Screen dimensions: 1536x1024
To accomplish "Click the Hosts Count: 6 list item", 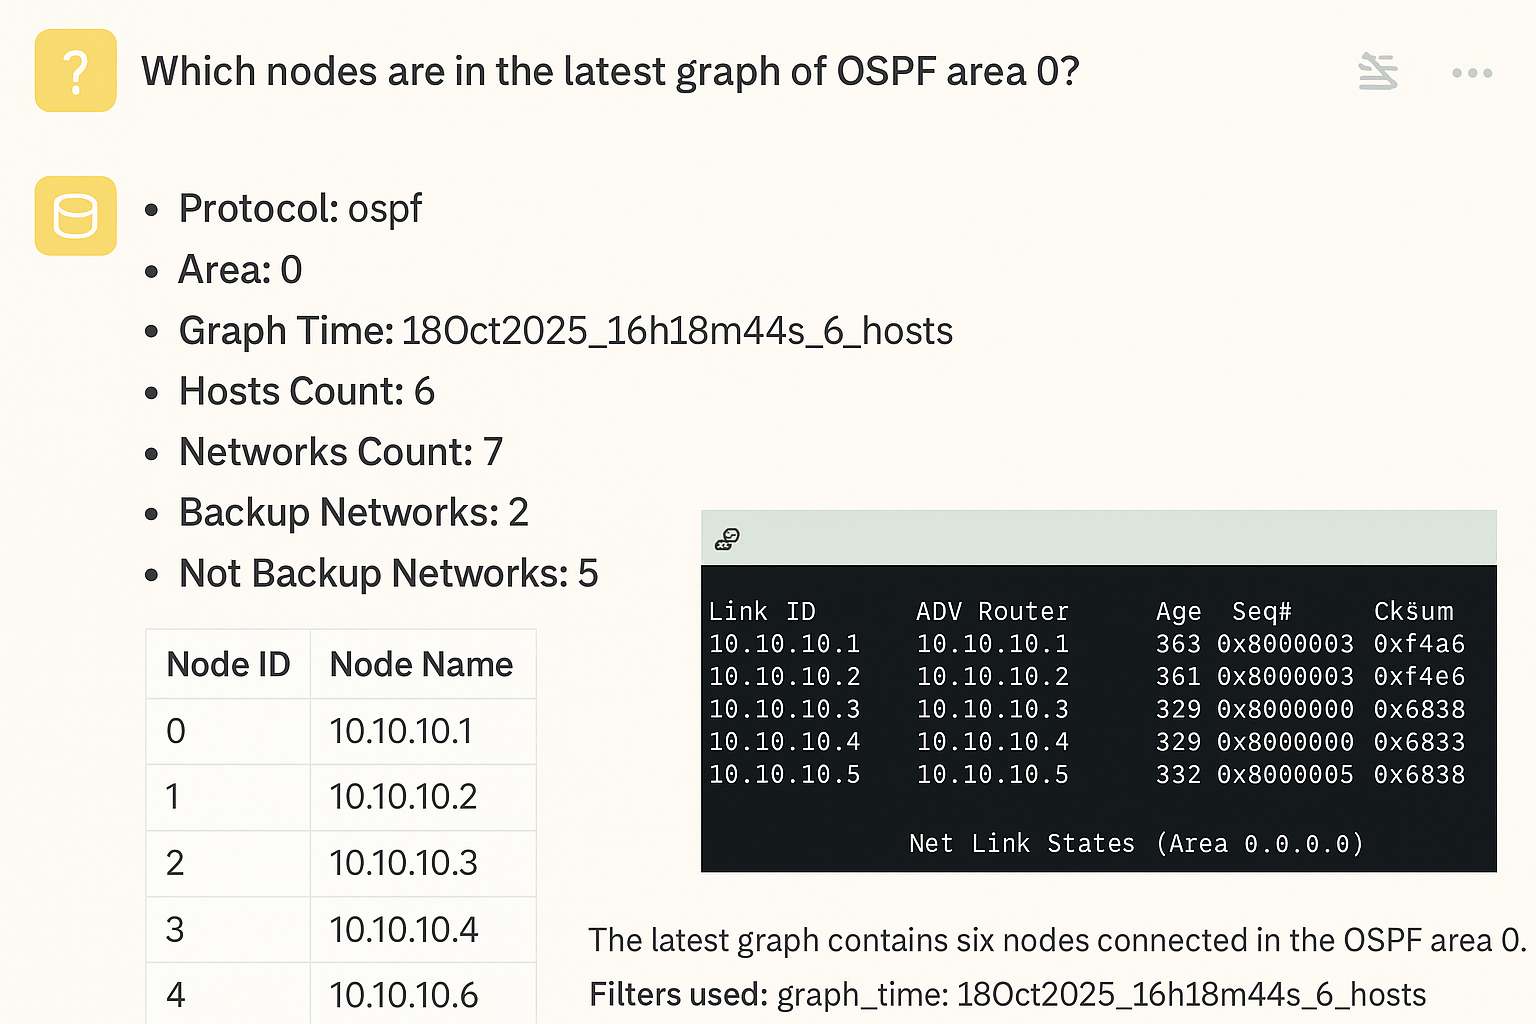I will coord(306,392).
